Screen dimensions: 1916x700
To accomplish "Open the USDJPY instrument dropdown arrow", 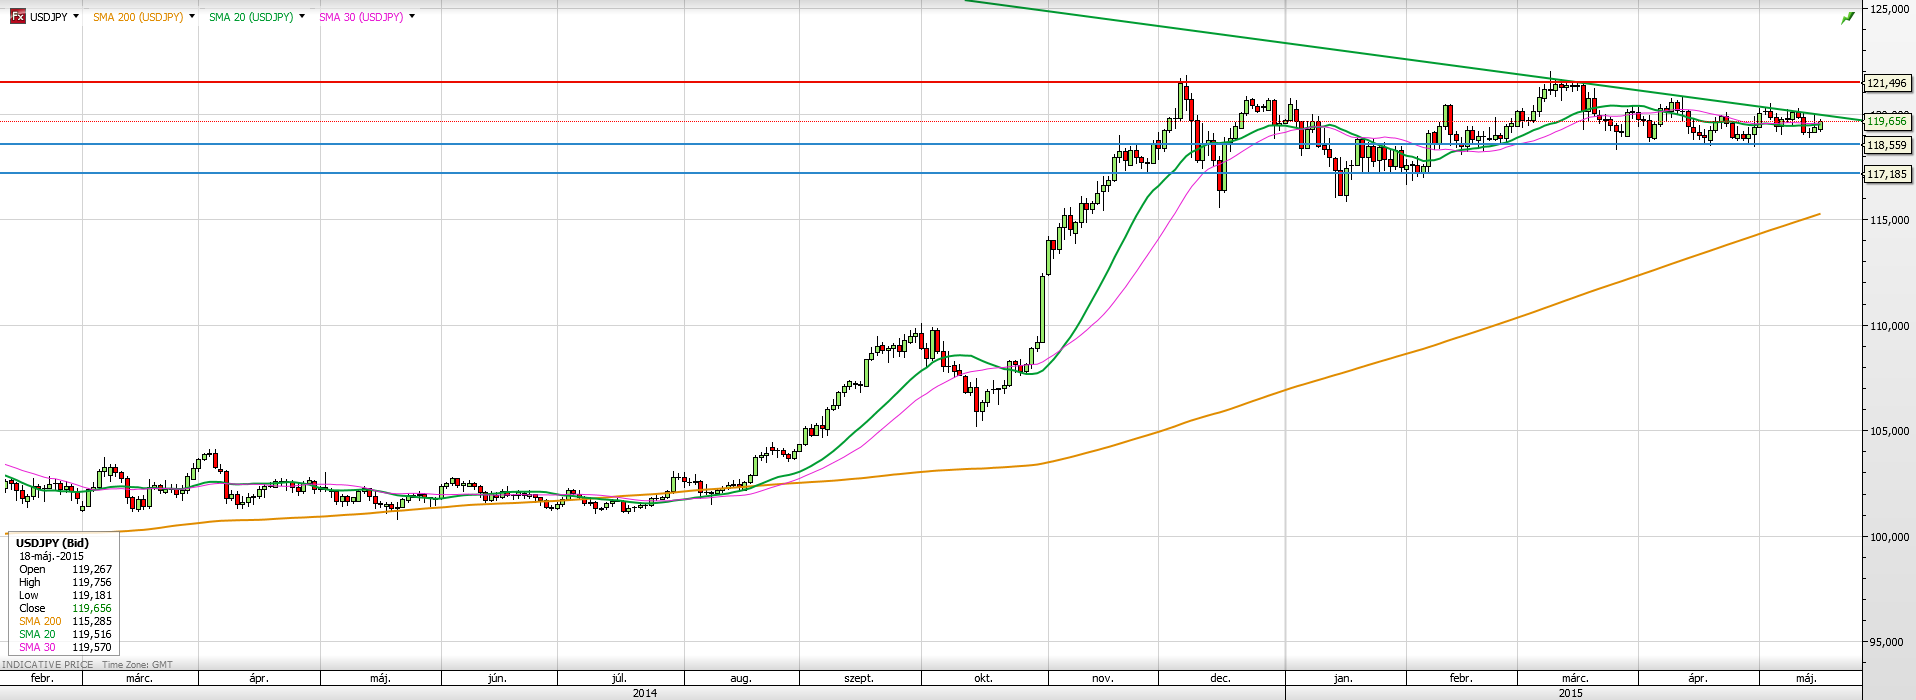I will pyautogui.click(x=76, y=17).
